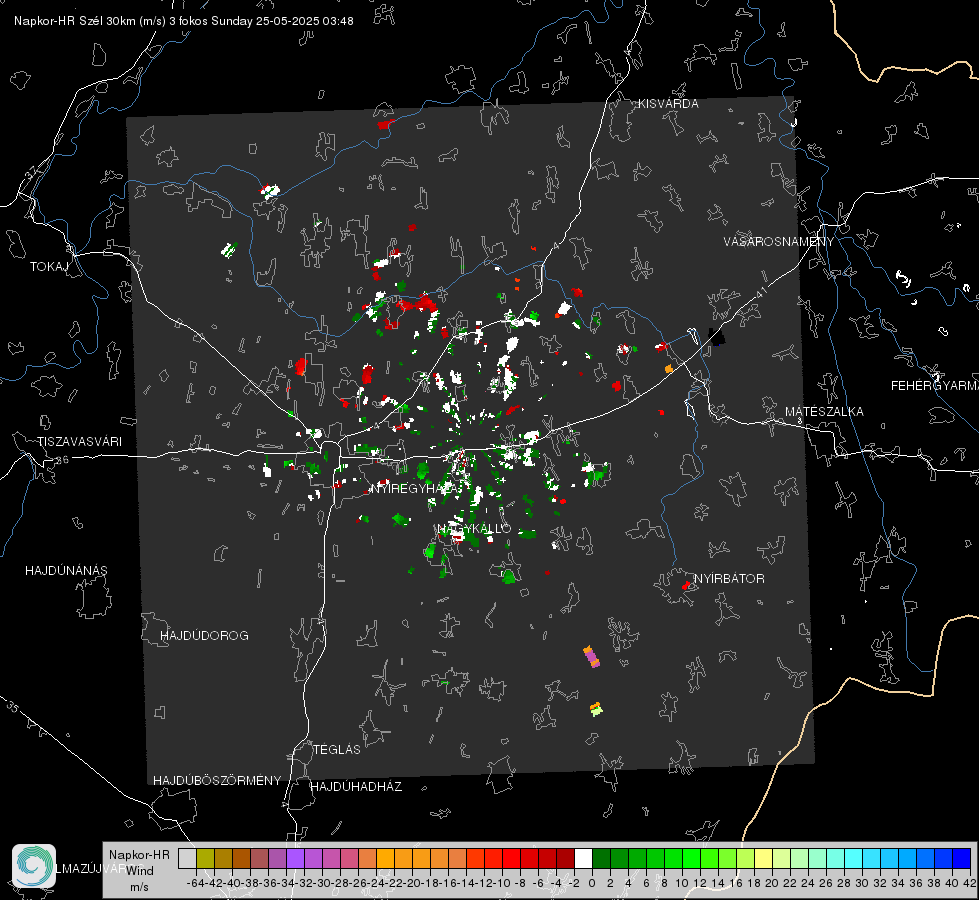Pick the violet swatch between -34 and -32
The image size is (979, 900).
tap(295, 858)
